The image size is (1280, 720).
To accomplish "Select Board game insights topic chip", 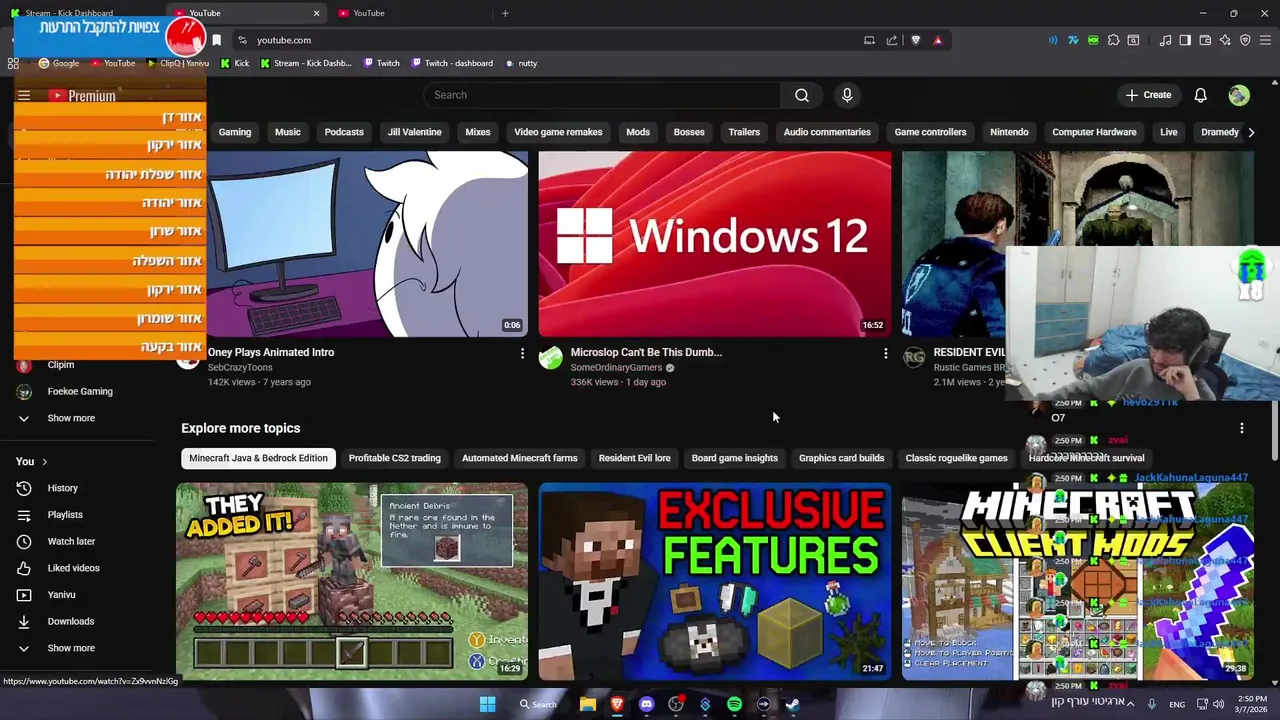I will (x=734, y=458).
